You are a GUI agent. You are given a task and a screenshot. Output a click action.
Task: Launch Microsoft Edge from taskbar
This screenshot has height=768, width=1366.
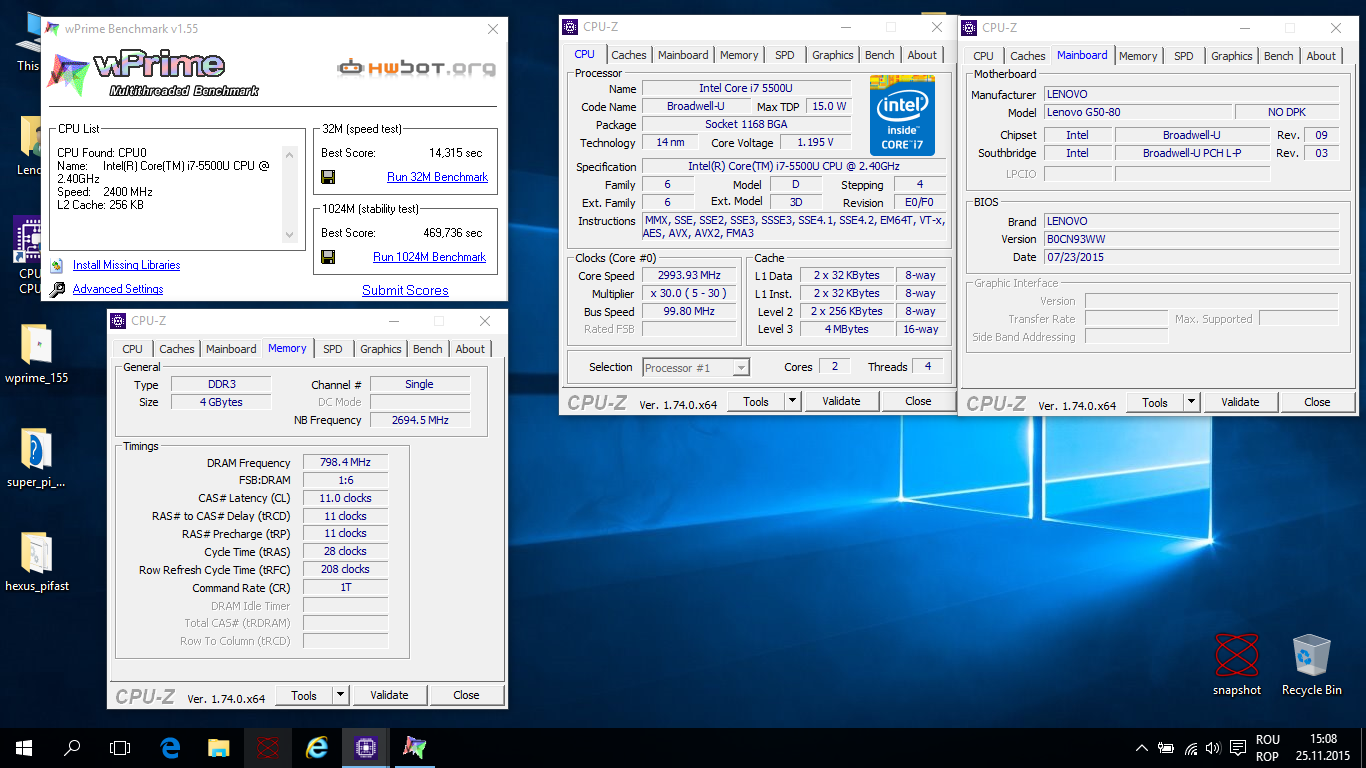coord(170,748)
